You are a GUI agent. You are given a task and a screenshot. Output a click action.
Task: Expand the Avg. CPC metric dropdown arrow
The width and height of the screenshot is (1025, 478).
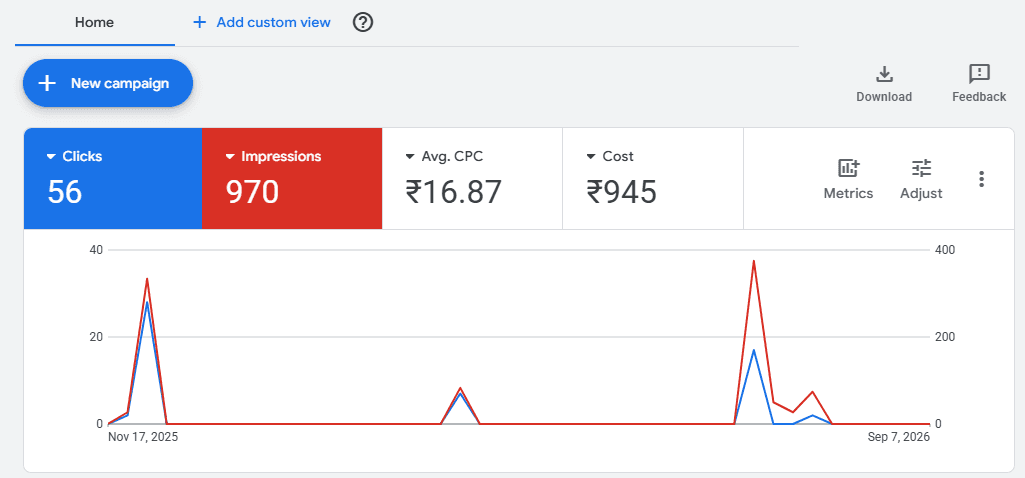410,157
